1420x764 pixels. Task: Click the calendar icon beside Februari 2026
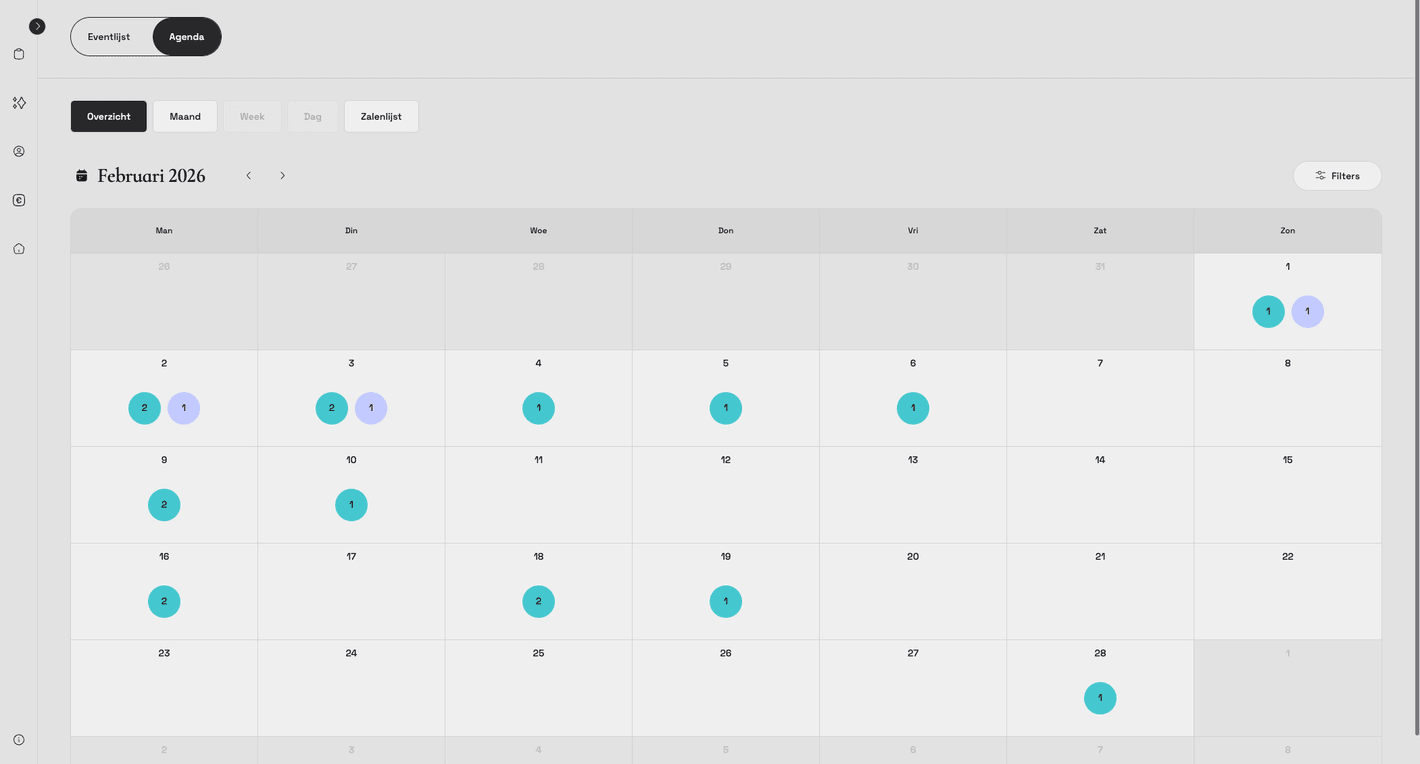(82, 176)
